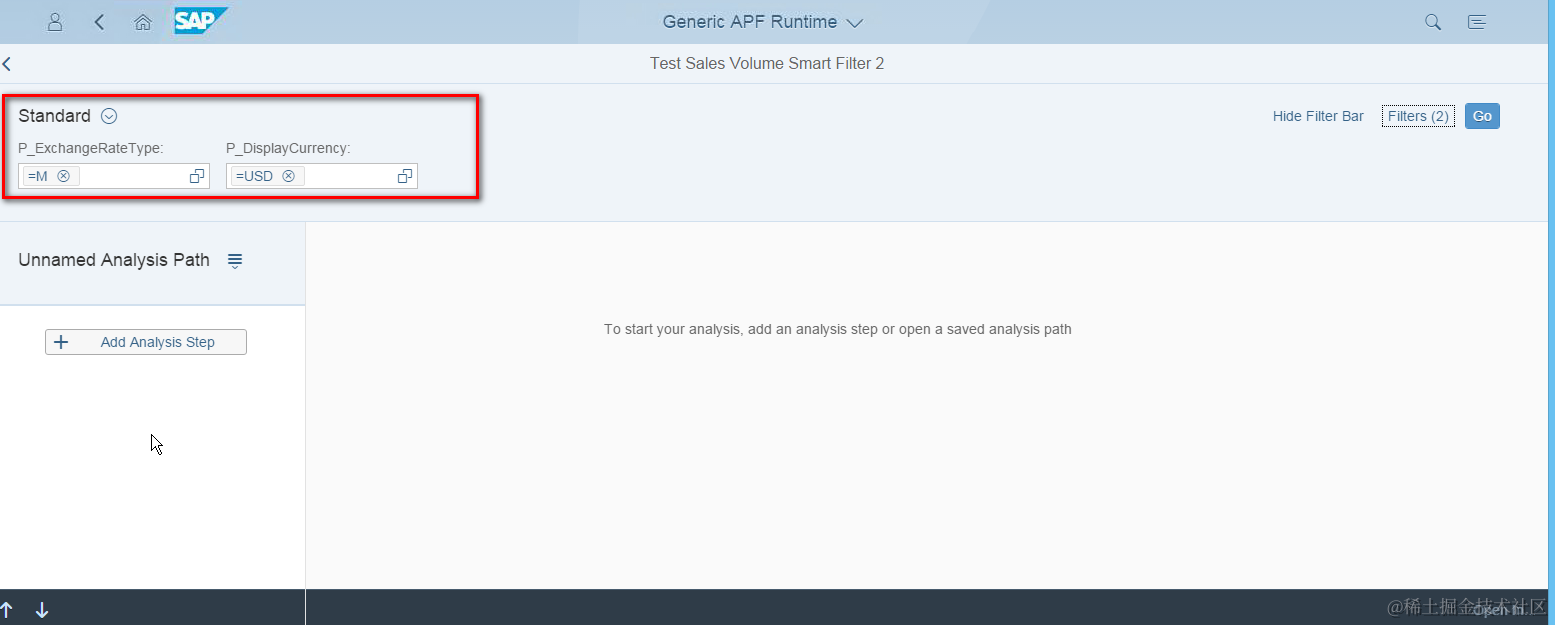Screen dimensions: 1555x625
Task: Click the Test Sales Volume Smart Filter 2 title
Action: tap(767, 64)
